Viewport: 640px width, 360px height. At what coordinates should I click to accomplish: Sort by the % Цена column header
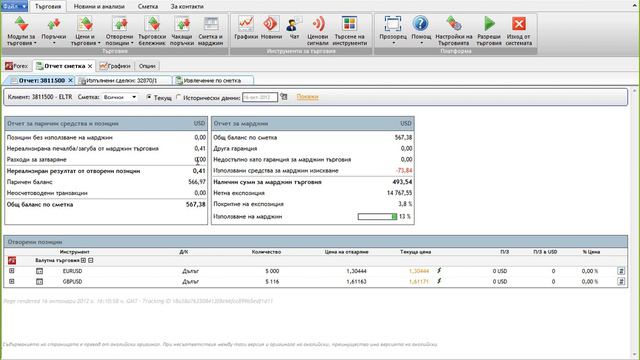click(x=591, y=252)
